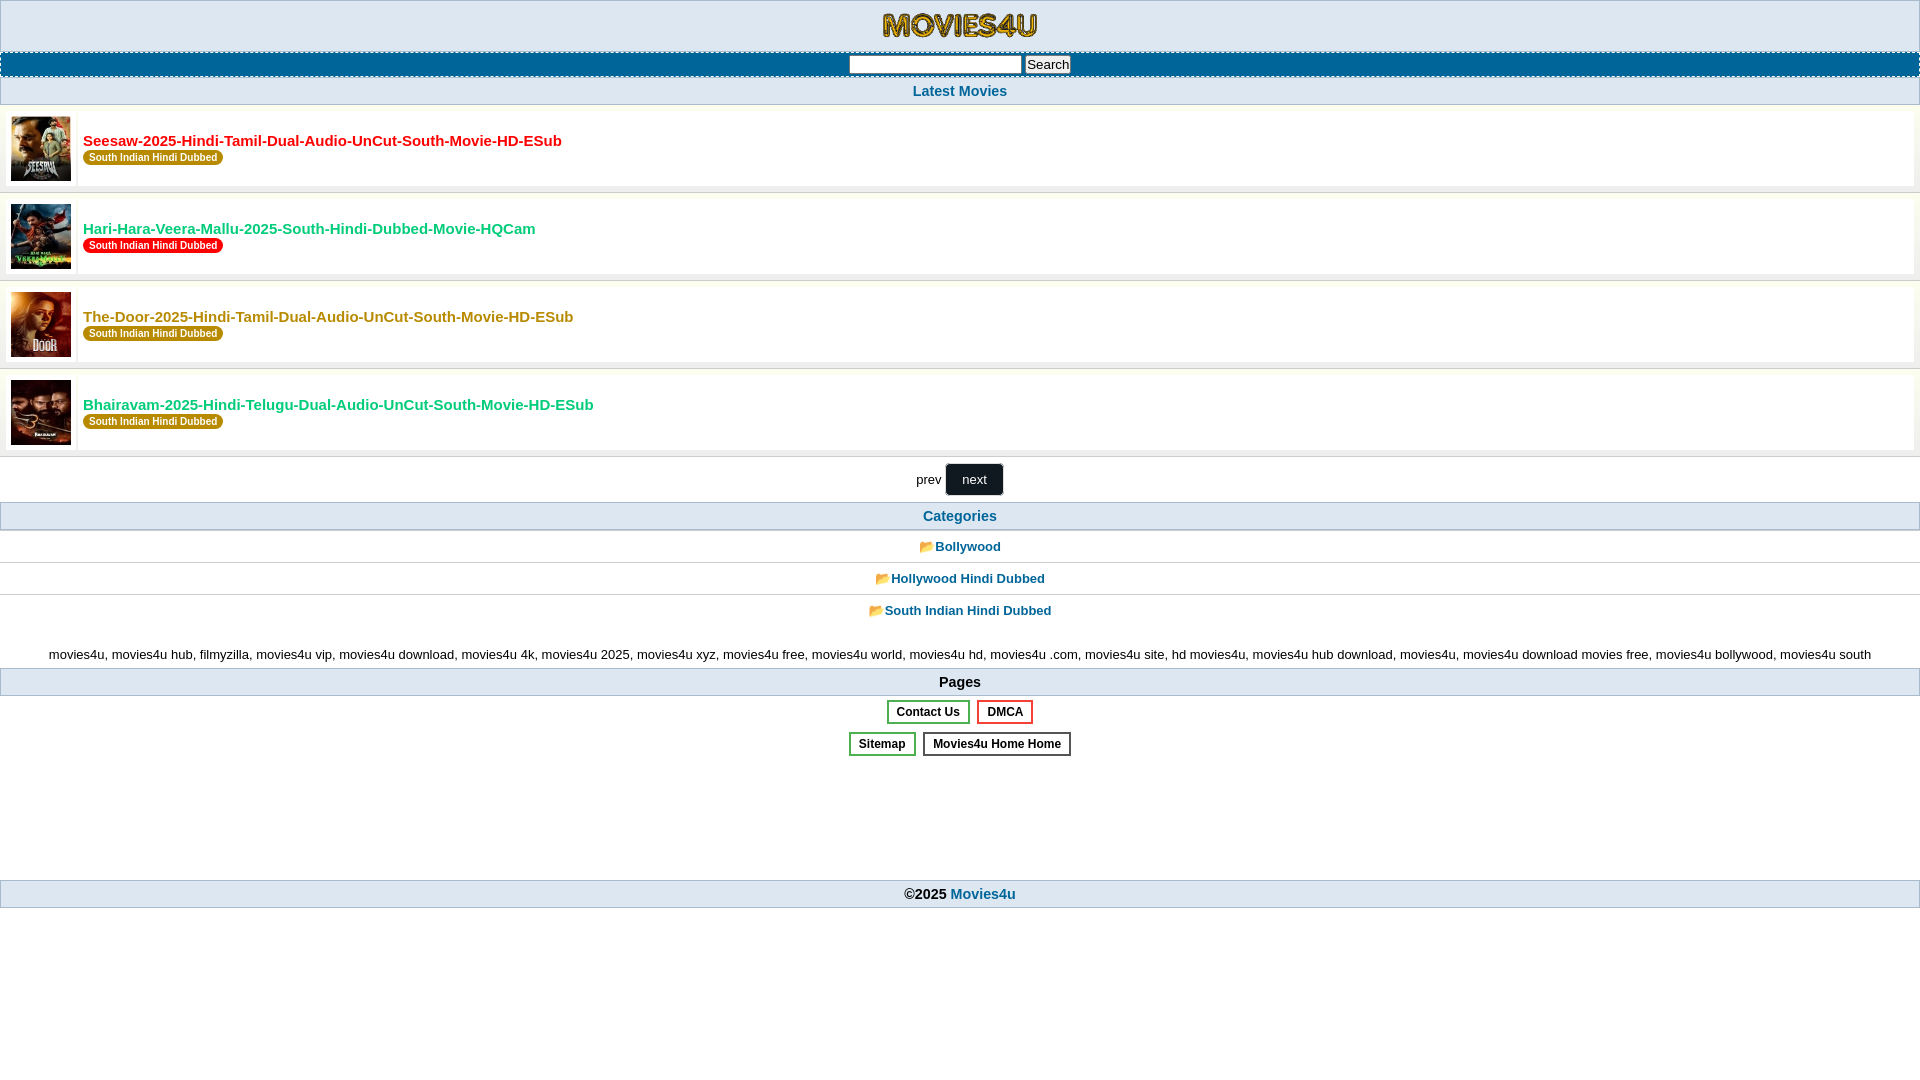This screenshot has width=1920, height=1080.
Task: Click the 'movies4u hub' keyword text
Action: 152,655
